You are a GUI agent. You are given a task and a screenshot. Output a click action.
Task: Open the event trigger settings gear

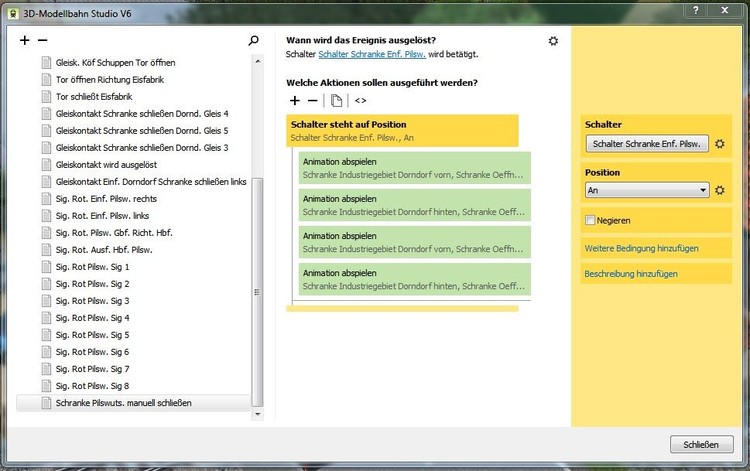pos(553,41)
